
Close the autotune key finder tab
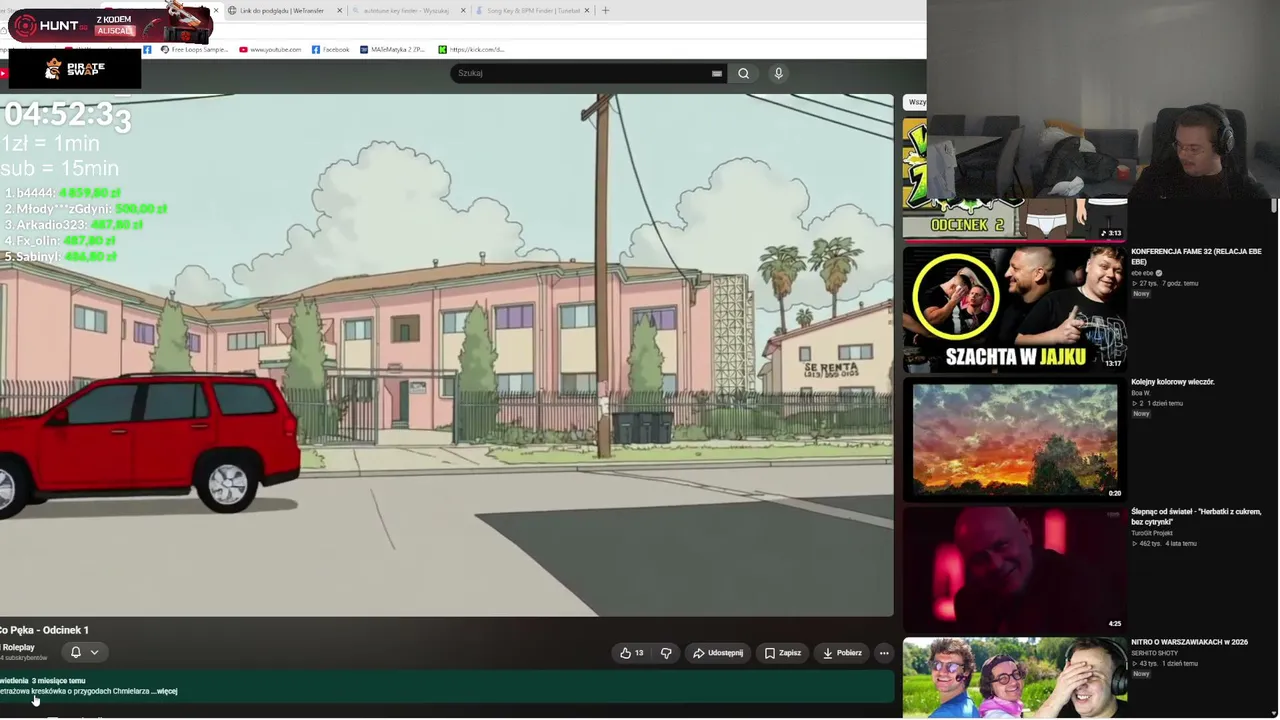463,11
